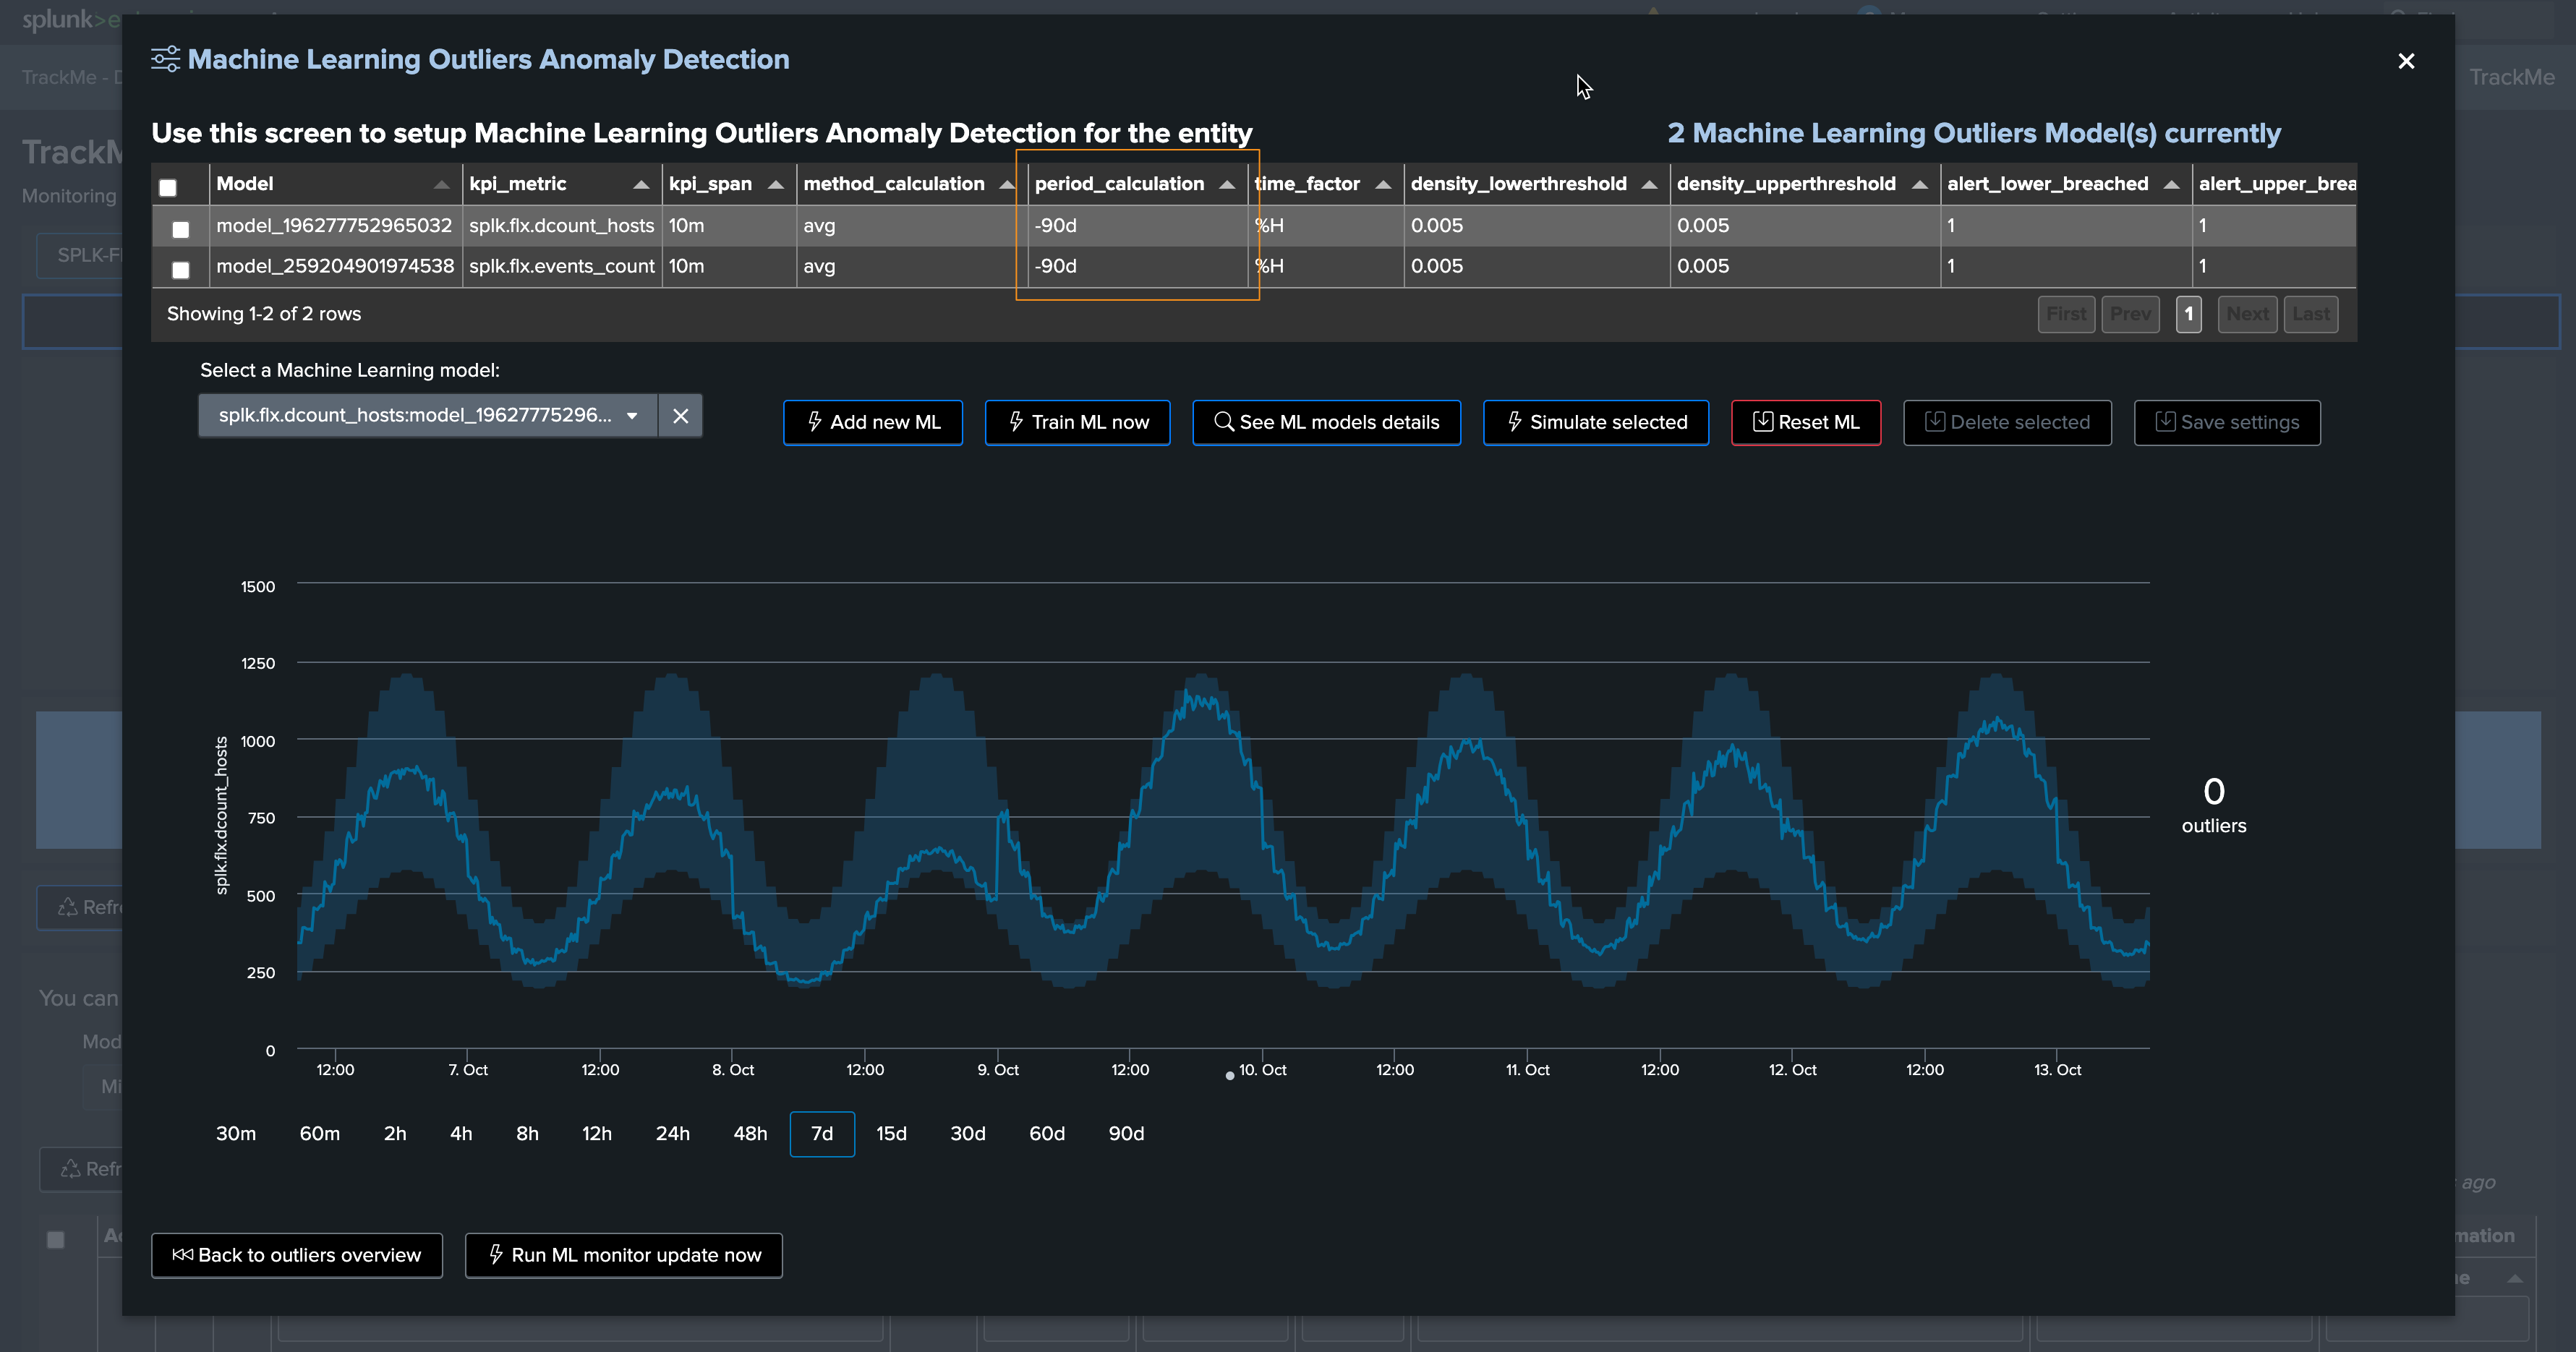
Task: Click Run ML monitor update now
Action: [x=624, y=1255]
